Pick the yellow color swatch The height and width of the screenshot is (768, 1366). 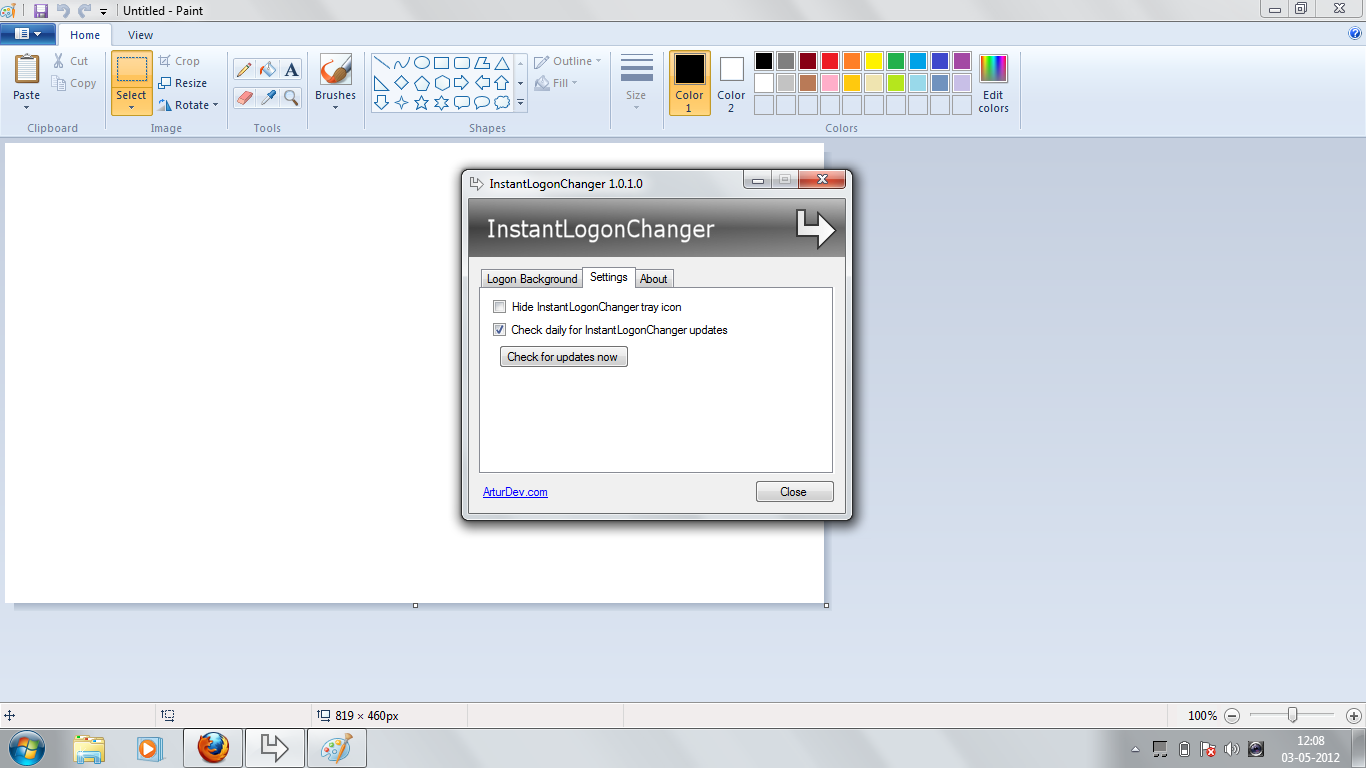click(874, 61)
